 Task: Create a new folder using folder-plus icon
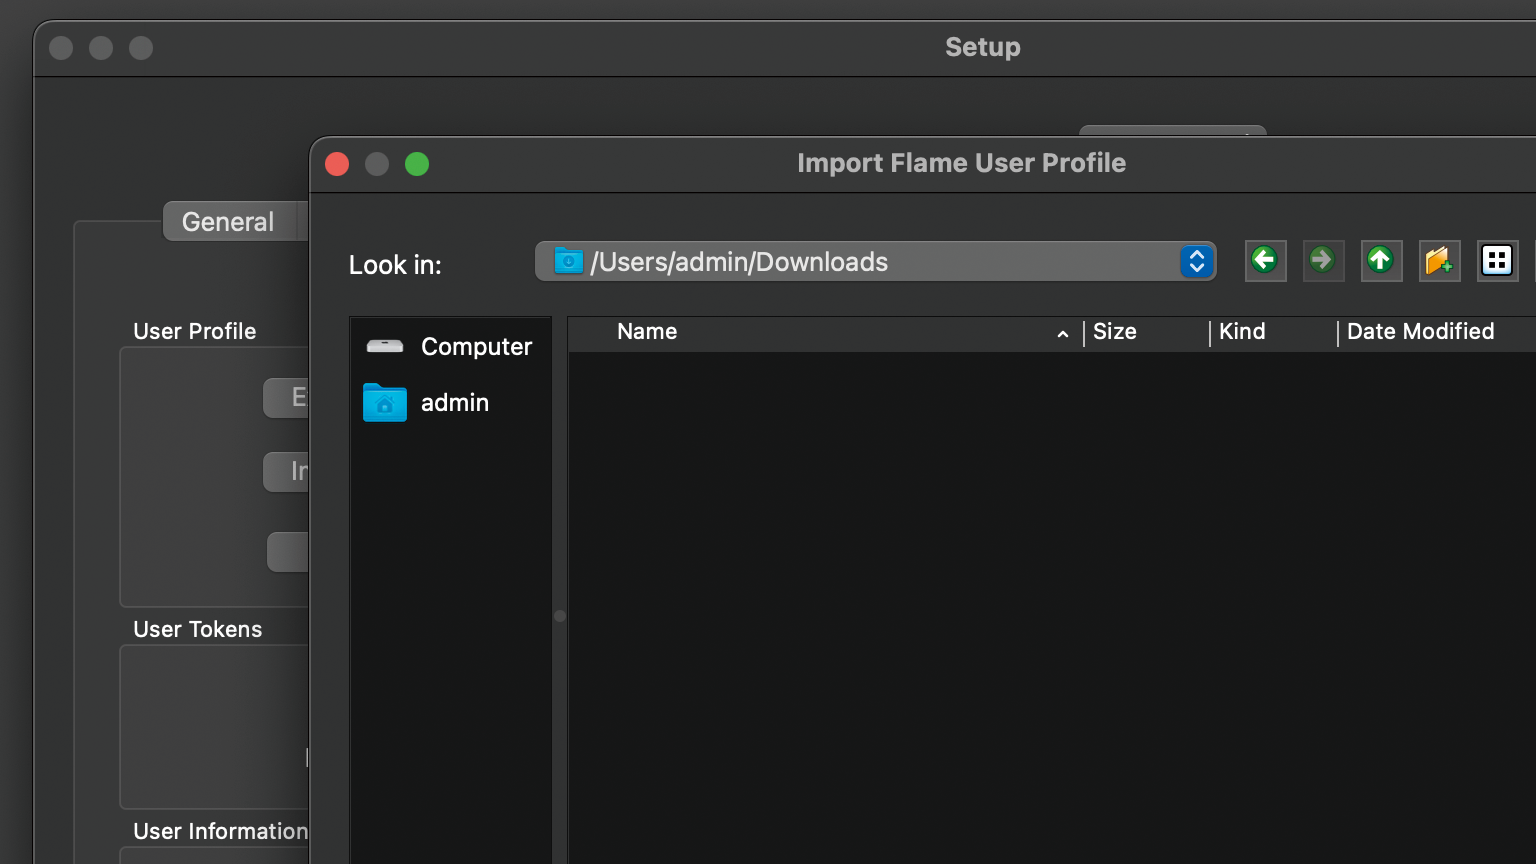[x=1439, y=261]
